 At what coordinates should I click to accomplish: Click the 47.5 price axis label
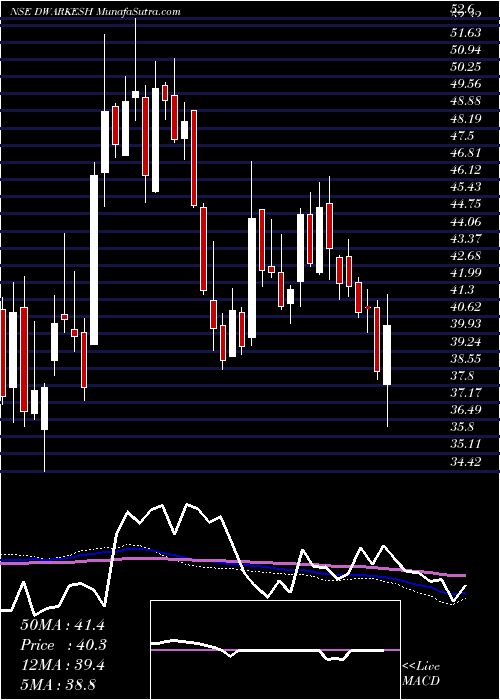(462, 136)
